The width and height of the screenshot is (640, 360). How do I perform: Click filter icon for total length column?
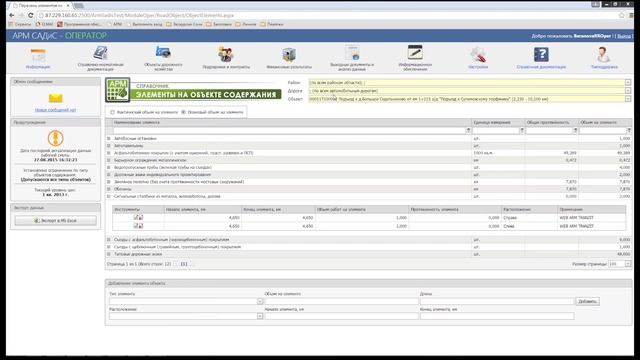pyautogui.click(x=575, y=130)
